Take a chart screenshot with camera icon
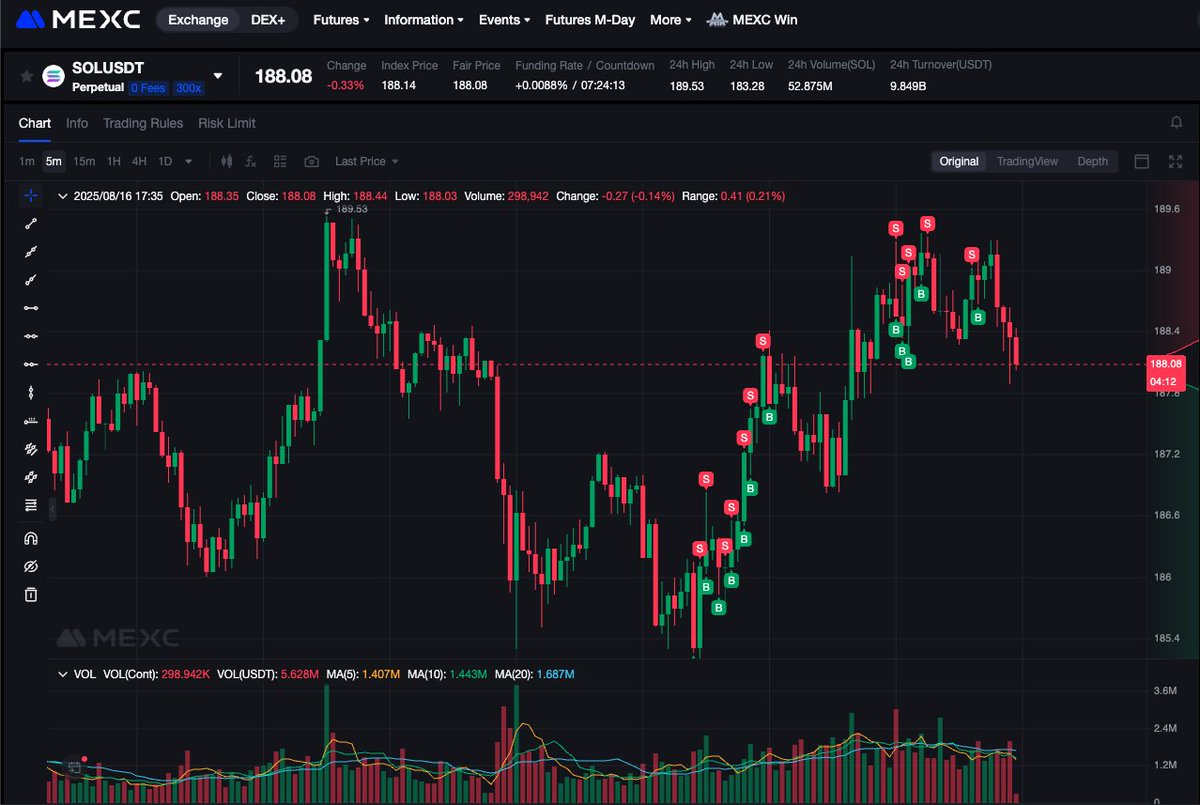This screenshot has height=805, width=1200. click(311, 161)
